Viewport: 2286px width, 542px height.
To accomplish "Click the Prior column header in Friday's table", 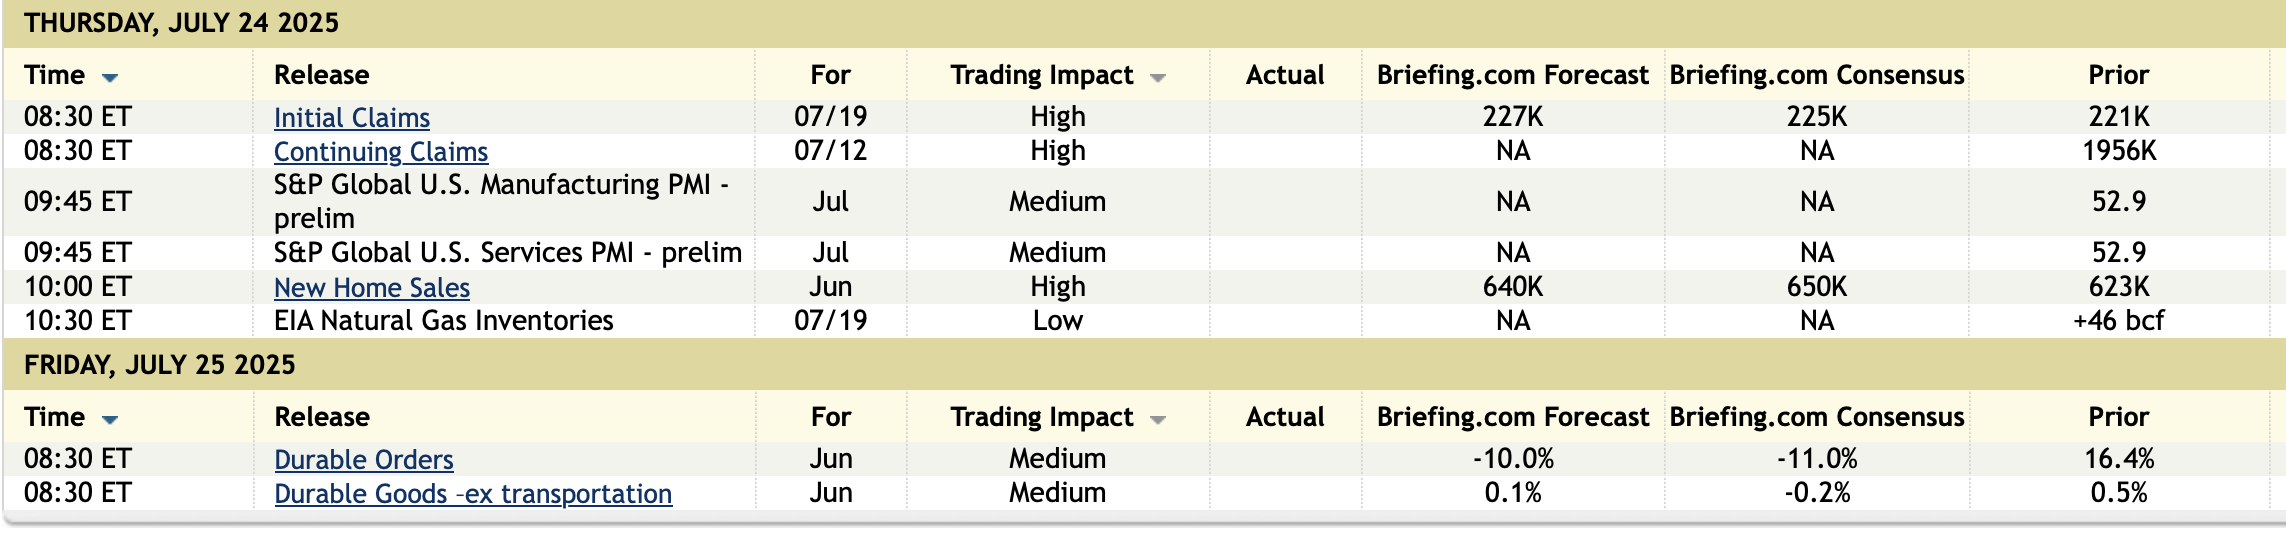I will pyautogui.click(x=2118, y=417).
